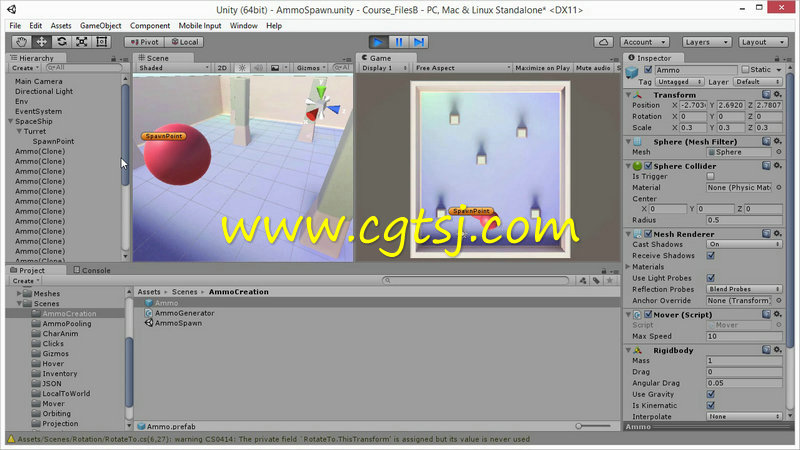Click Max Speed input field
This screenshot has height=450, width=800.
[744, 336]
